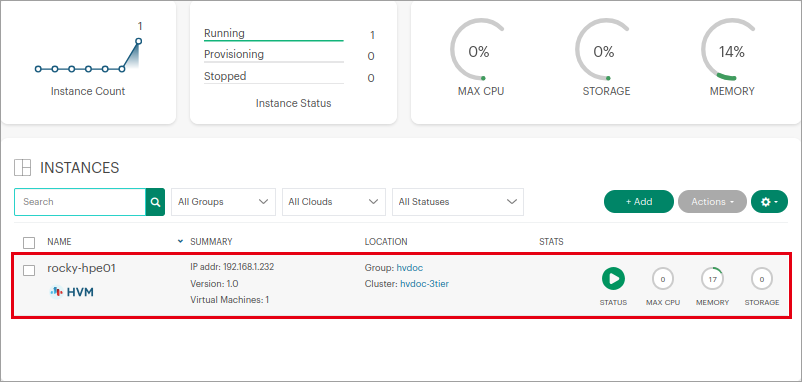Click the + Add button
802x382 pixels.
tap(639, 201)
